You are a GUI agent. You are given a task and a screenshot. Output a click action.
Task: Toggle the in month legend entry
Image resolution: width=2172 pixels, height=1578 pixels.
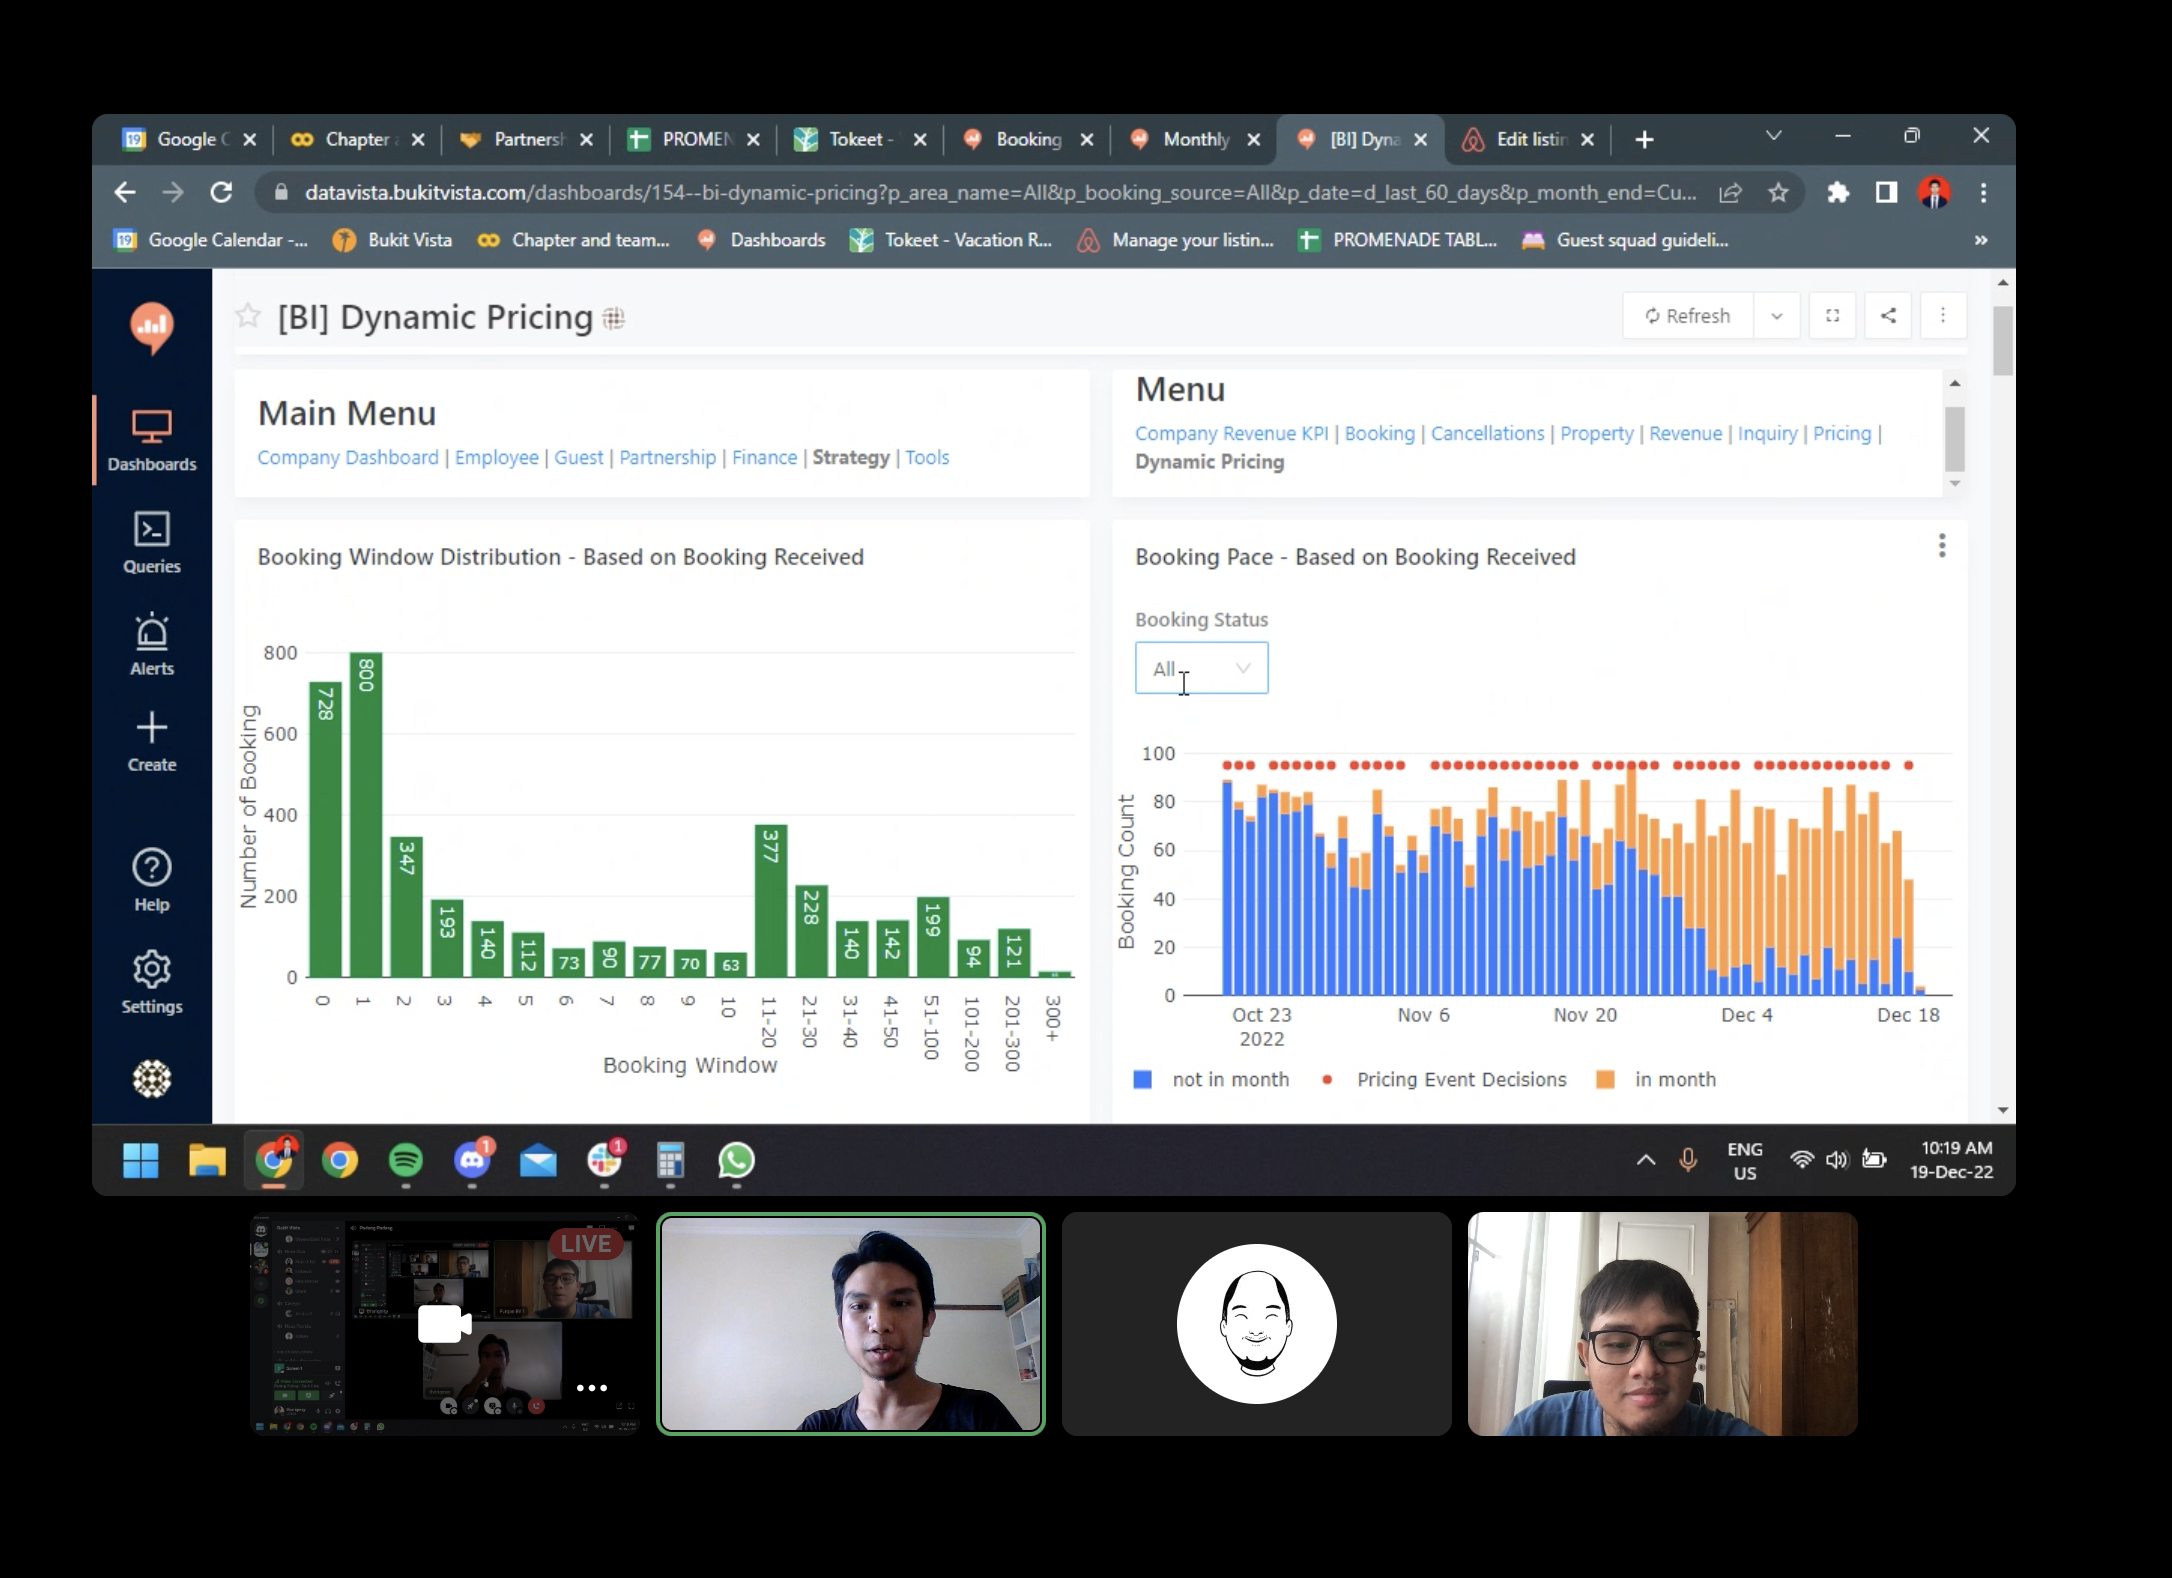[1657, 1079]
